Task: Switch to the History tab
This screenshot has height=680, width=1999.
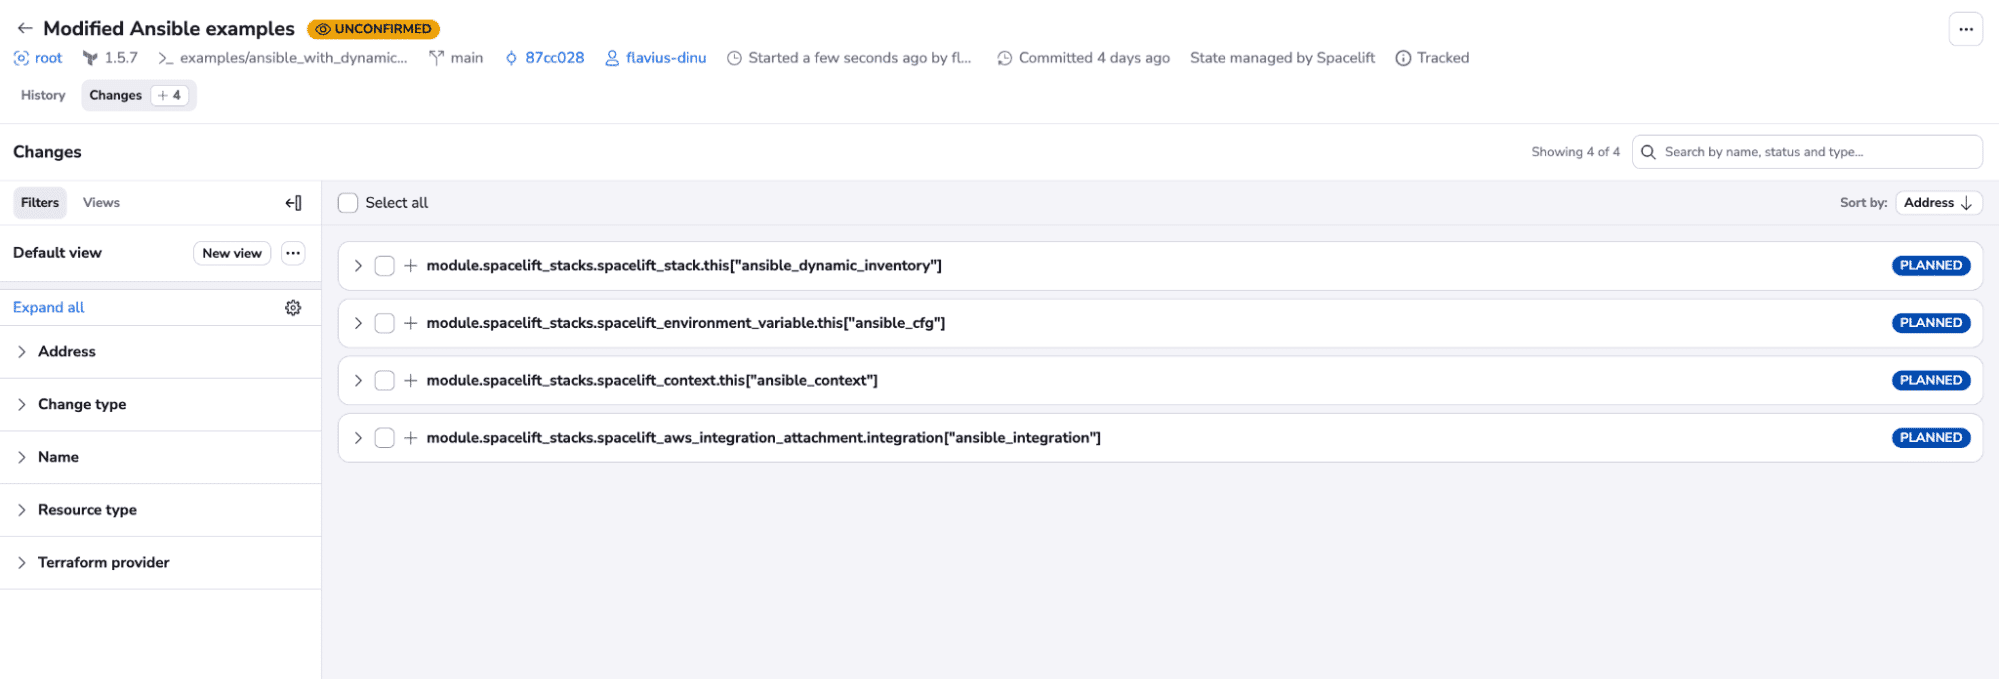Action: click(43, 95)
